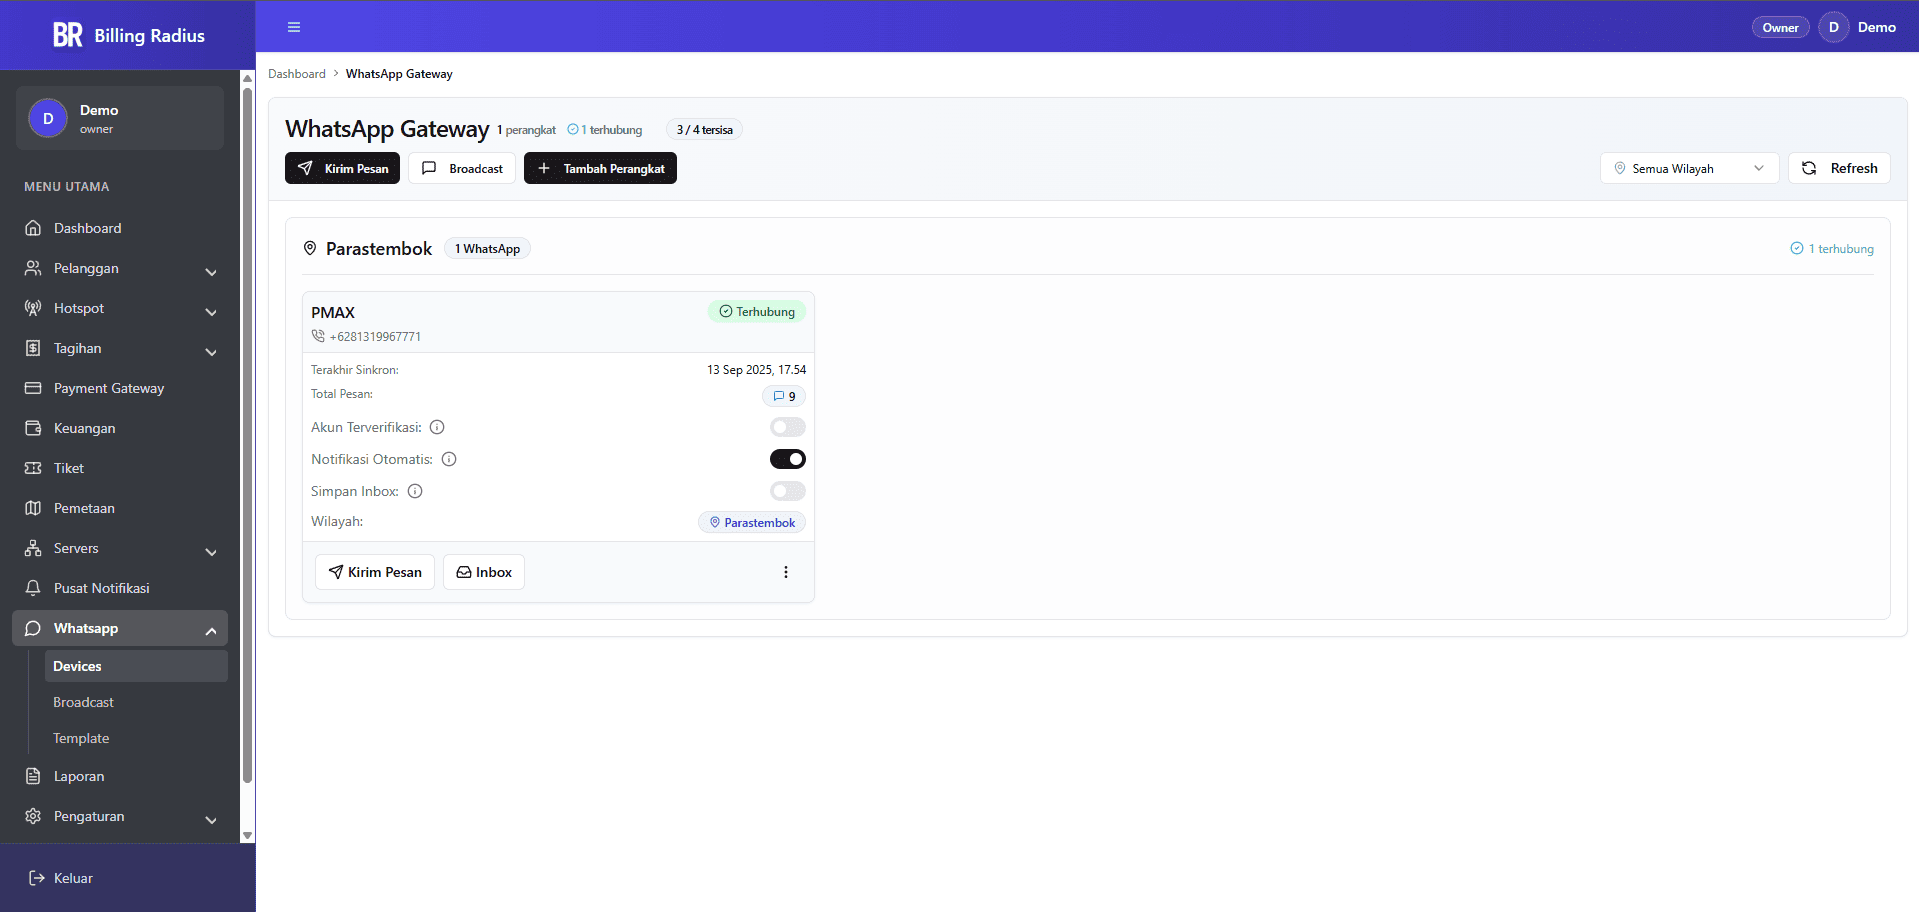Click the Laporan document icon
1919x912 pixels.
point(33,776)
